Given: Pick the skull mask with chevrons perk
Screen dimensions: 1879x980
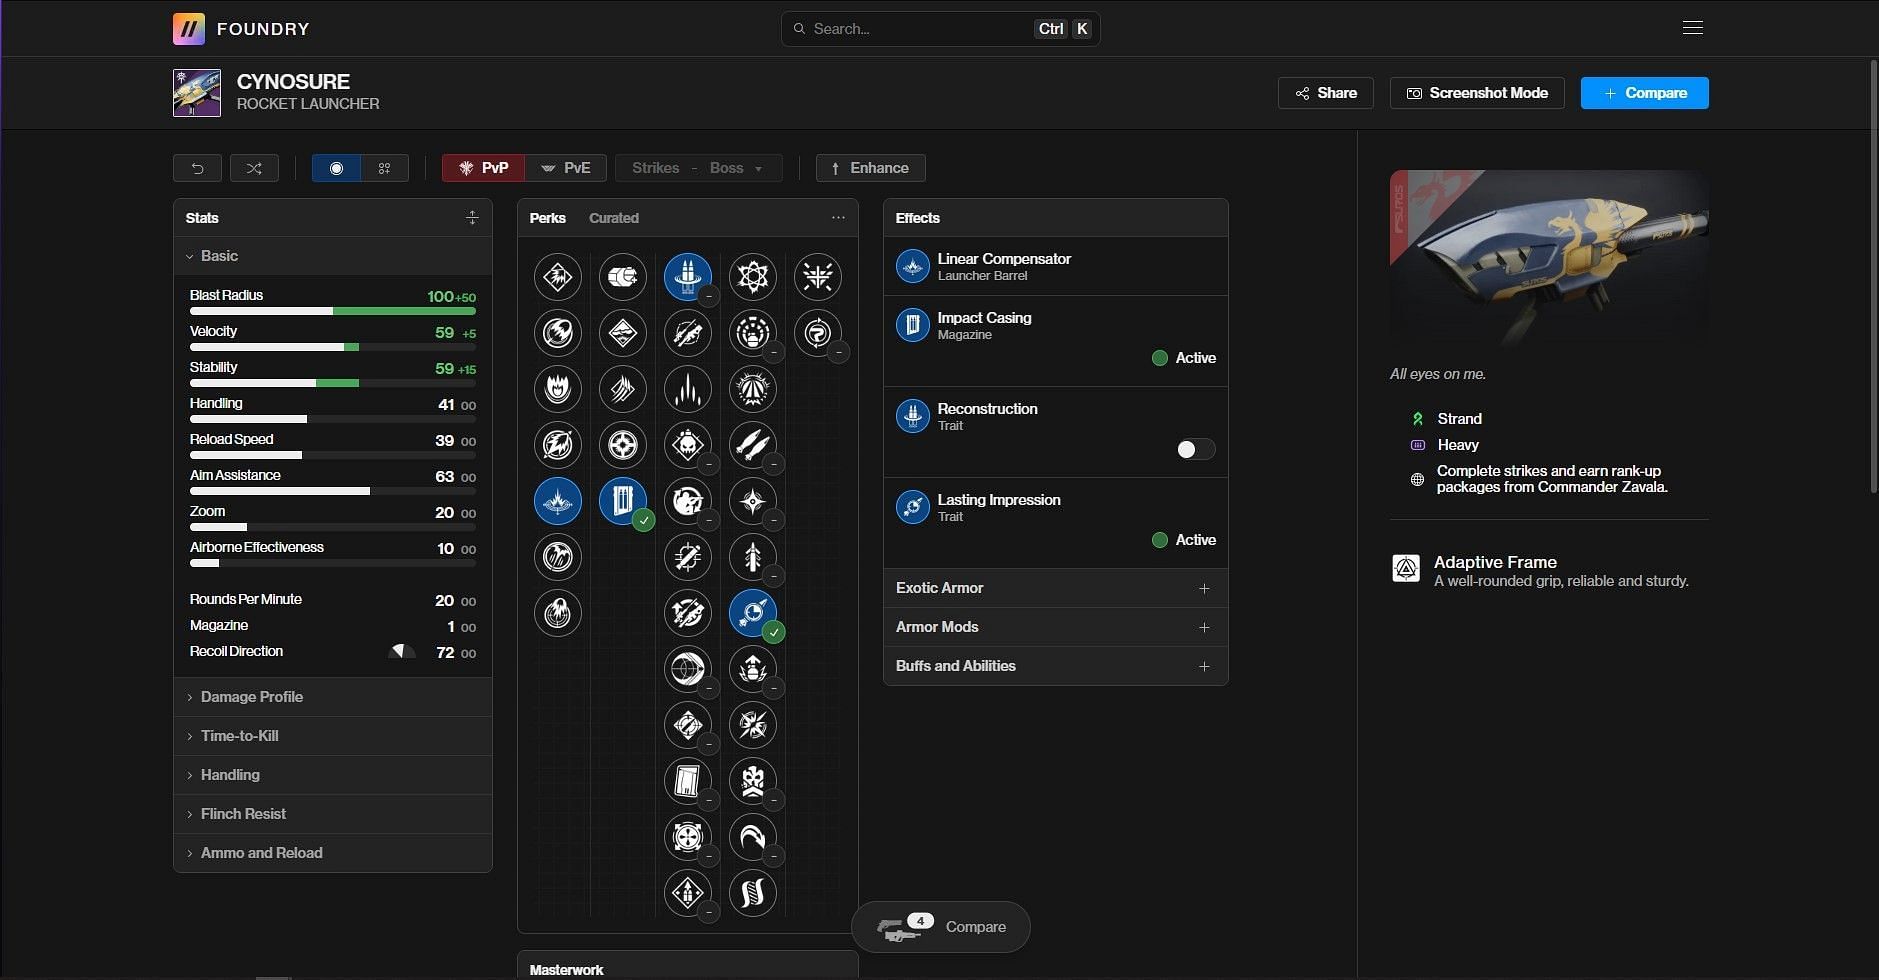Looking at the screenshot, I should tap(753, 781).
